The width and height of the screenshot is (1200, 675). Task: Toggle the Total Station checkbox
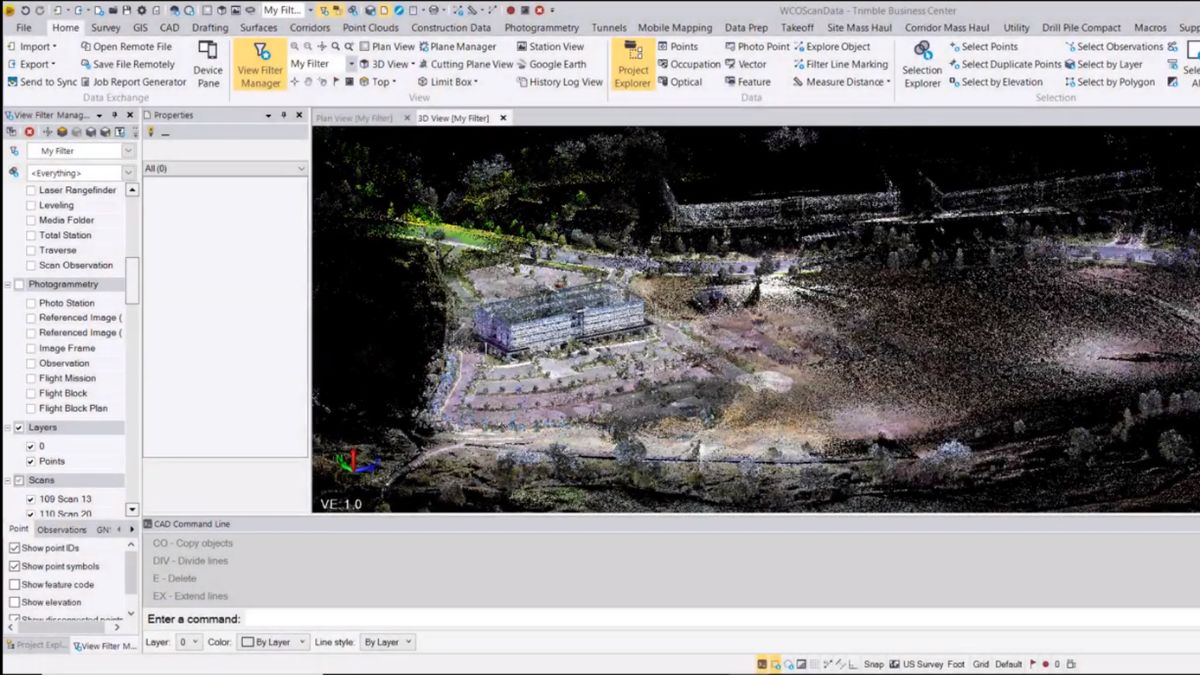coord(31,235)
